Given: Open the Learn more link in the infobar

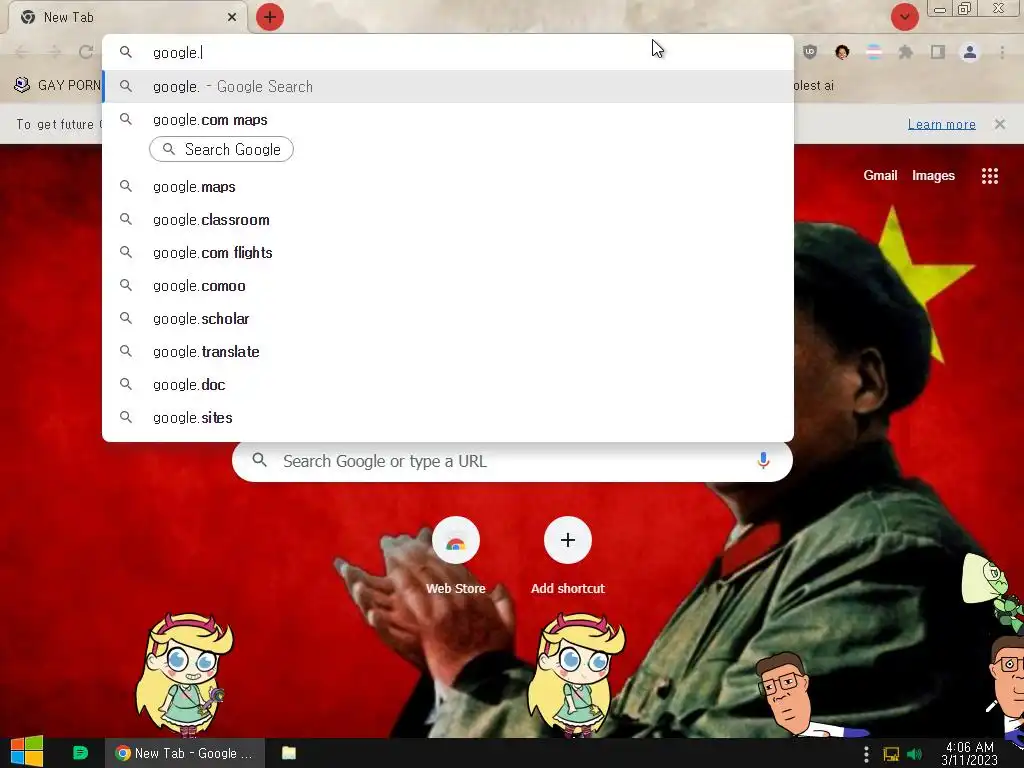Looking at the screenshot, I should point(942,124).
